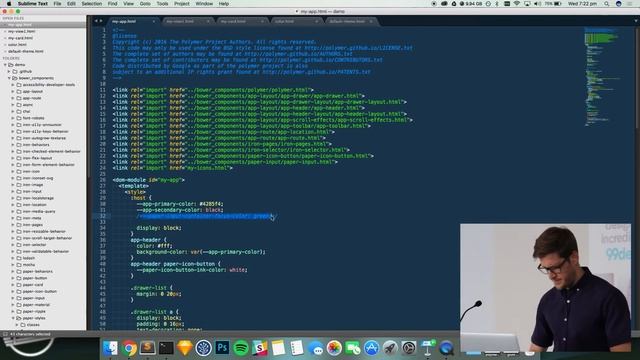Viewport: 640px width, 360px height.
Task: Expand the classes folder
Action: [17, 324]
